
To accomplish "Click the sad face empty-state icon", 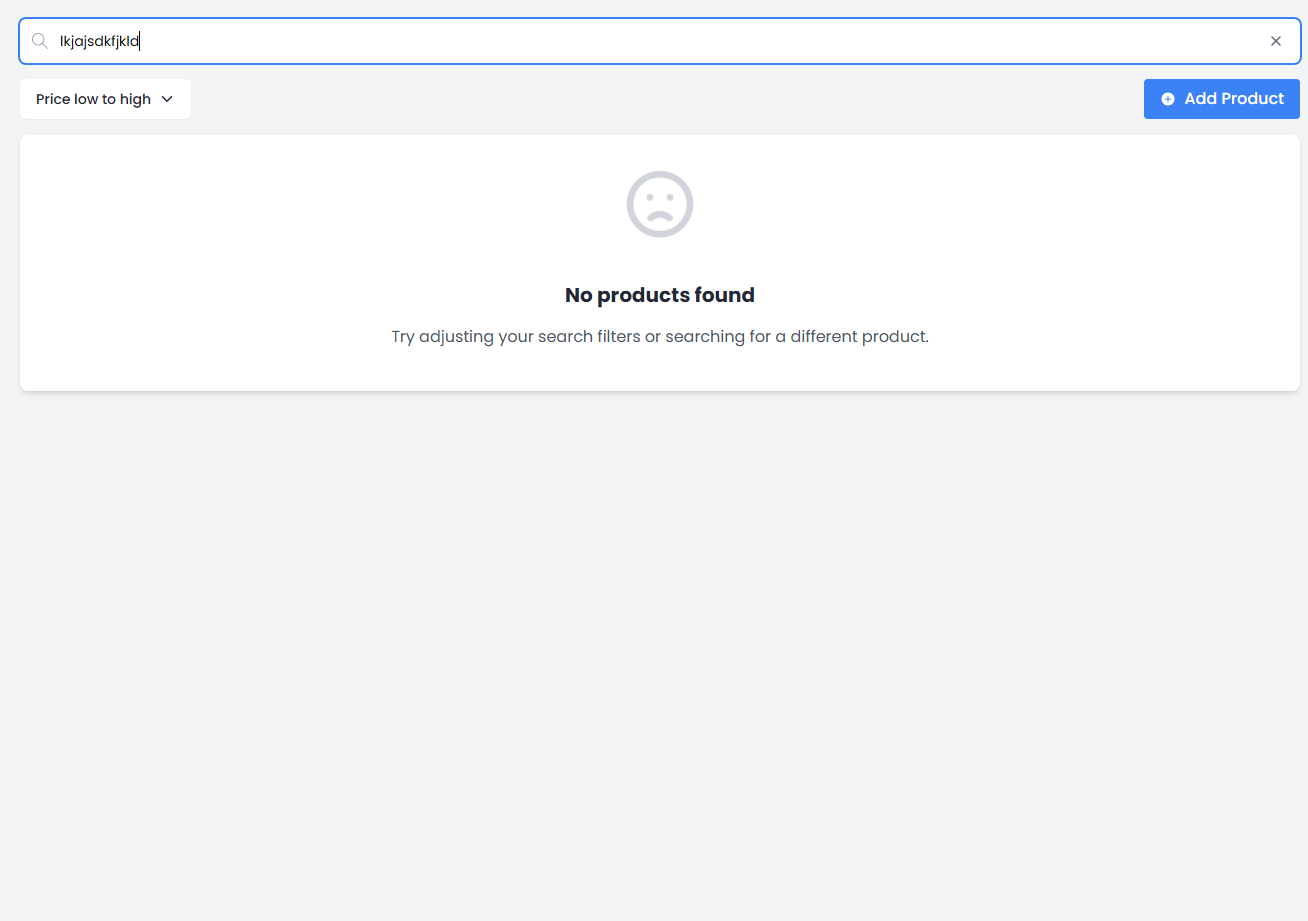I will coord(660,204).
